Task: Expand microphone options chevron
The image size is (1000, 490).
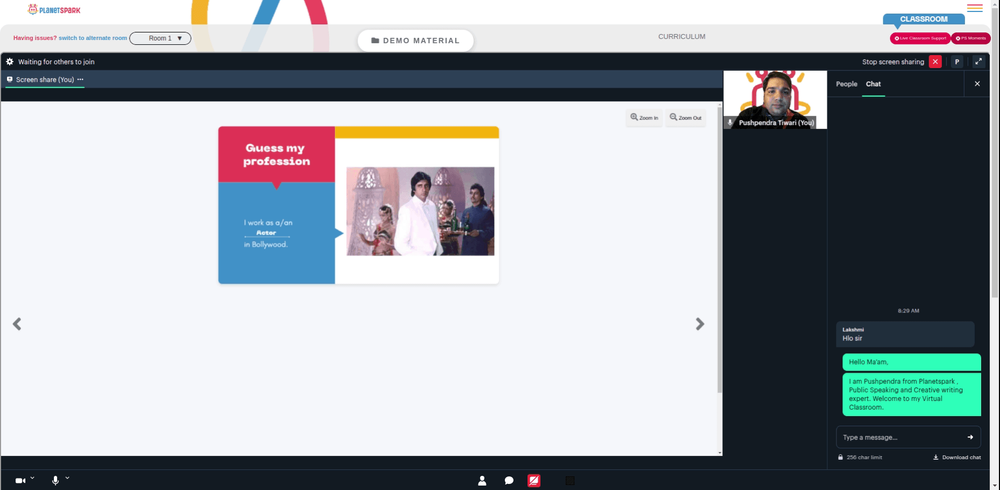Action: pyautogui.click(x=67, y=478)
